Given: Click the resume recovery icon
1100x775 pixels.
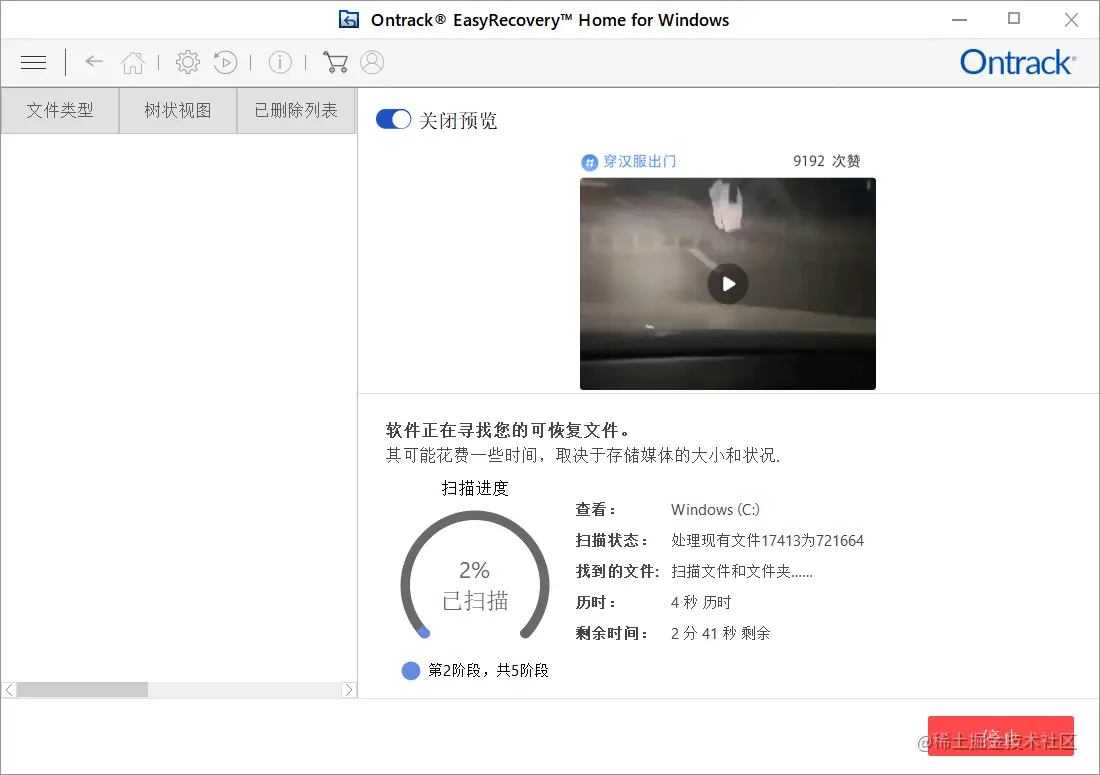Looking at the screenshot, I should 225,62.
